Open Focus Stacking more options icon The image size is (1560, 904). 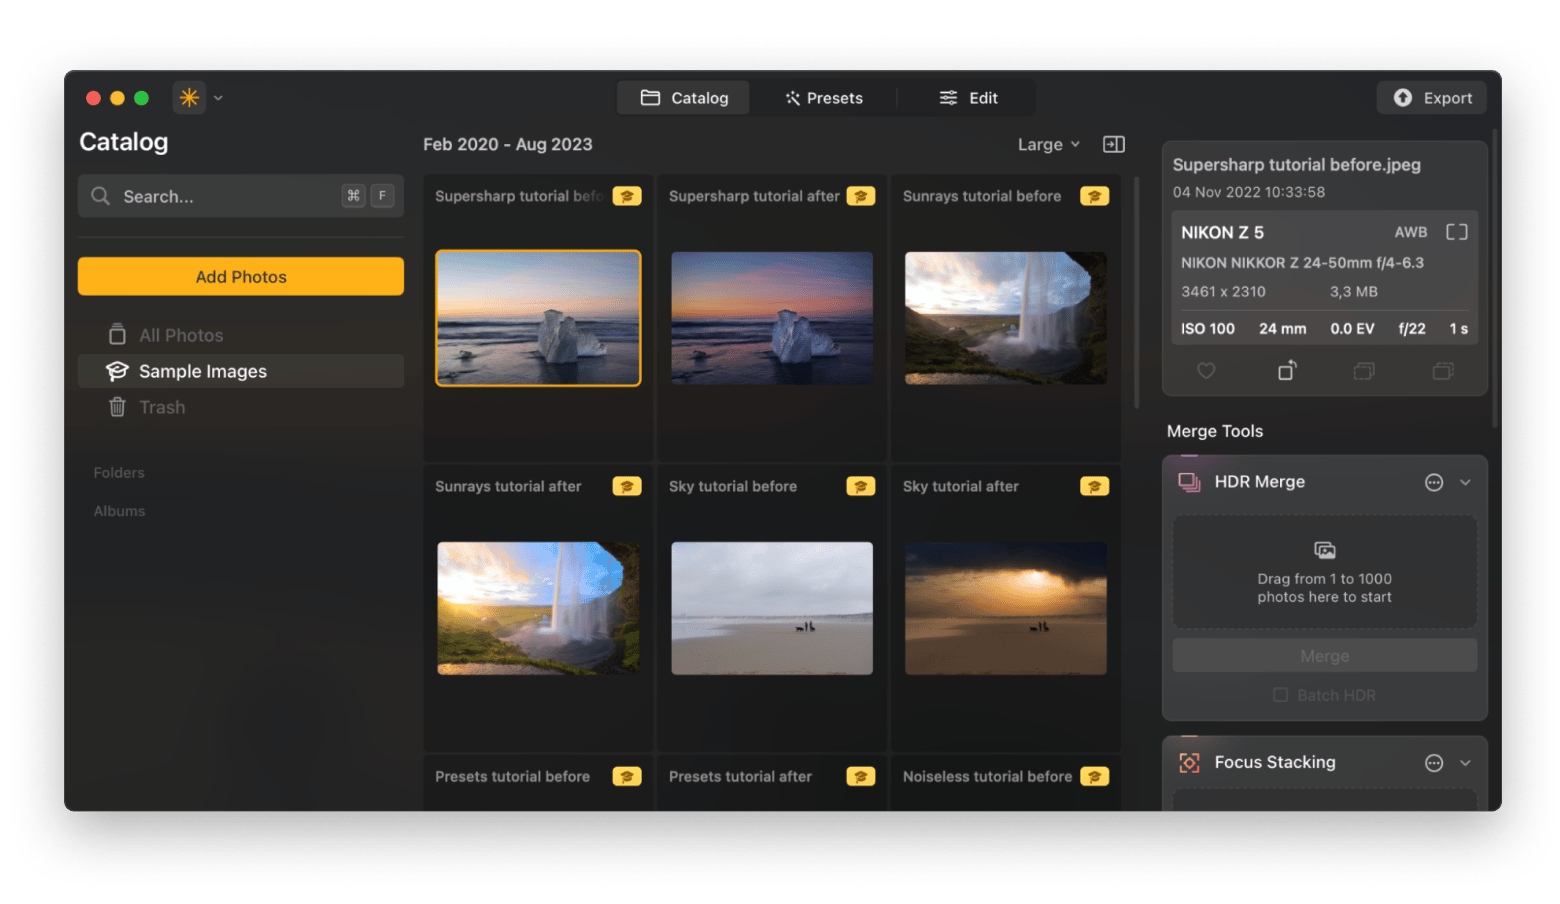tap(1433, 764)
